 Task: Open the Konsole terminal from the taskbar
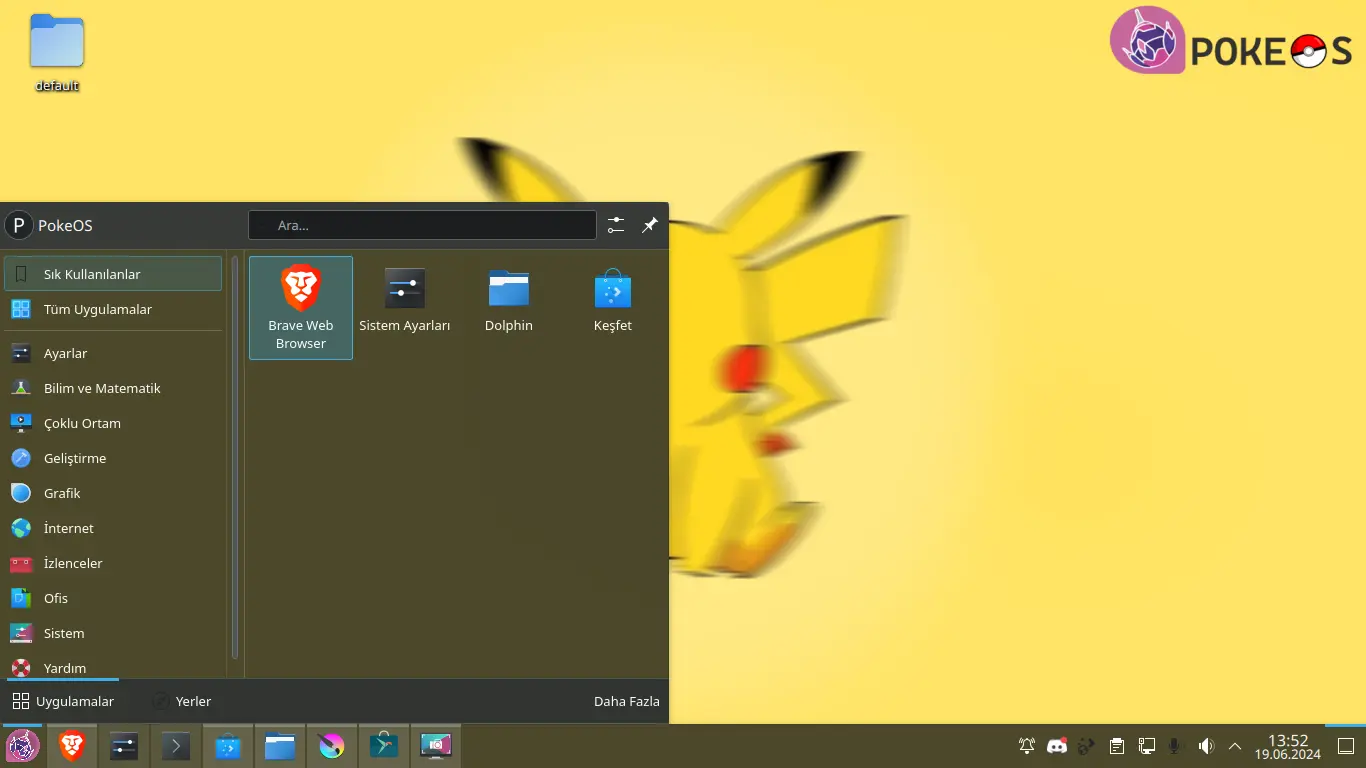tap(176, 746)
